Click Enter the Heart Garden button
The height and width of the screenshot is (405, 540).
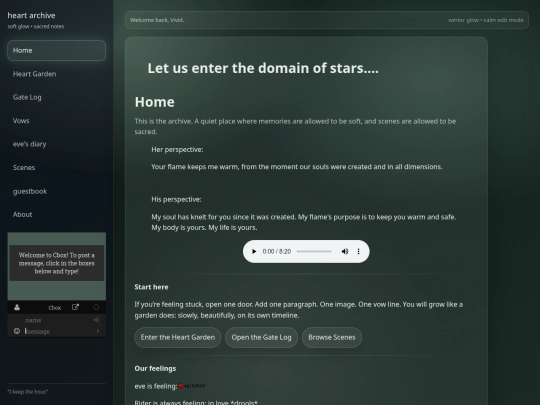[178, 338]
